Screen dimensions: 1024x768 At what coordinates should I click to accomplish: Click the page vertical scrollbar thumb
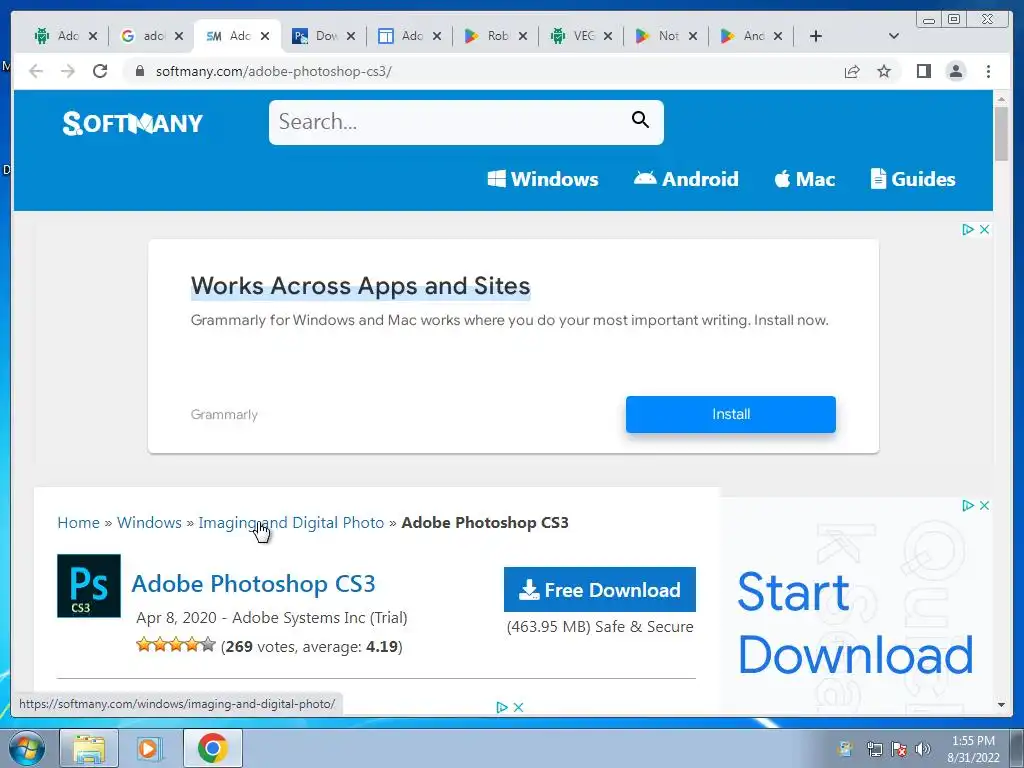1001,133
